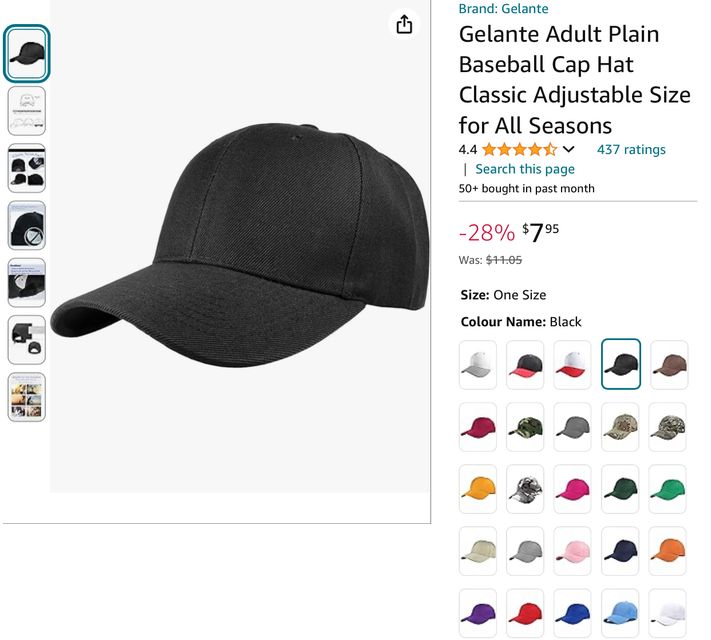Select the yellow cap colour swatch
This screenshot has height=640, width=711.
click(x=478, y=489)
